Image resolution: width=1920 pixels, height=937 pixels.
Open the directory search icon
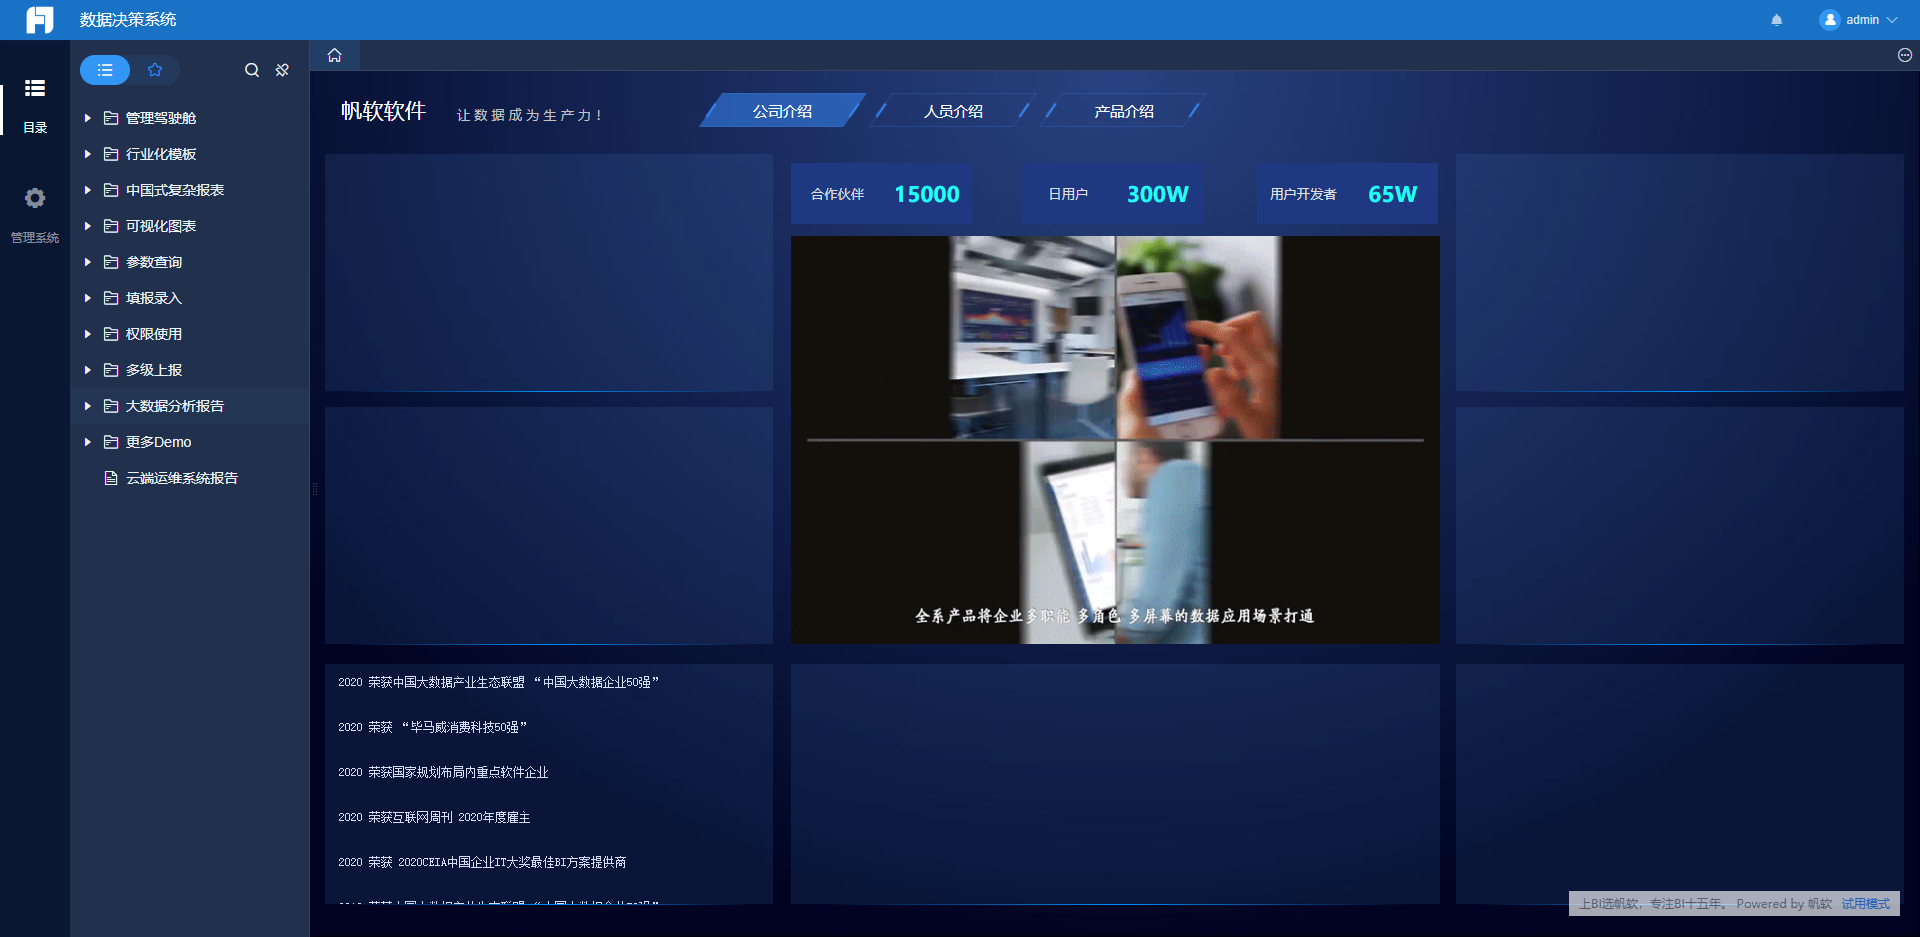[252, 70]
